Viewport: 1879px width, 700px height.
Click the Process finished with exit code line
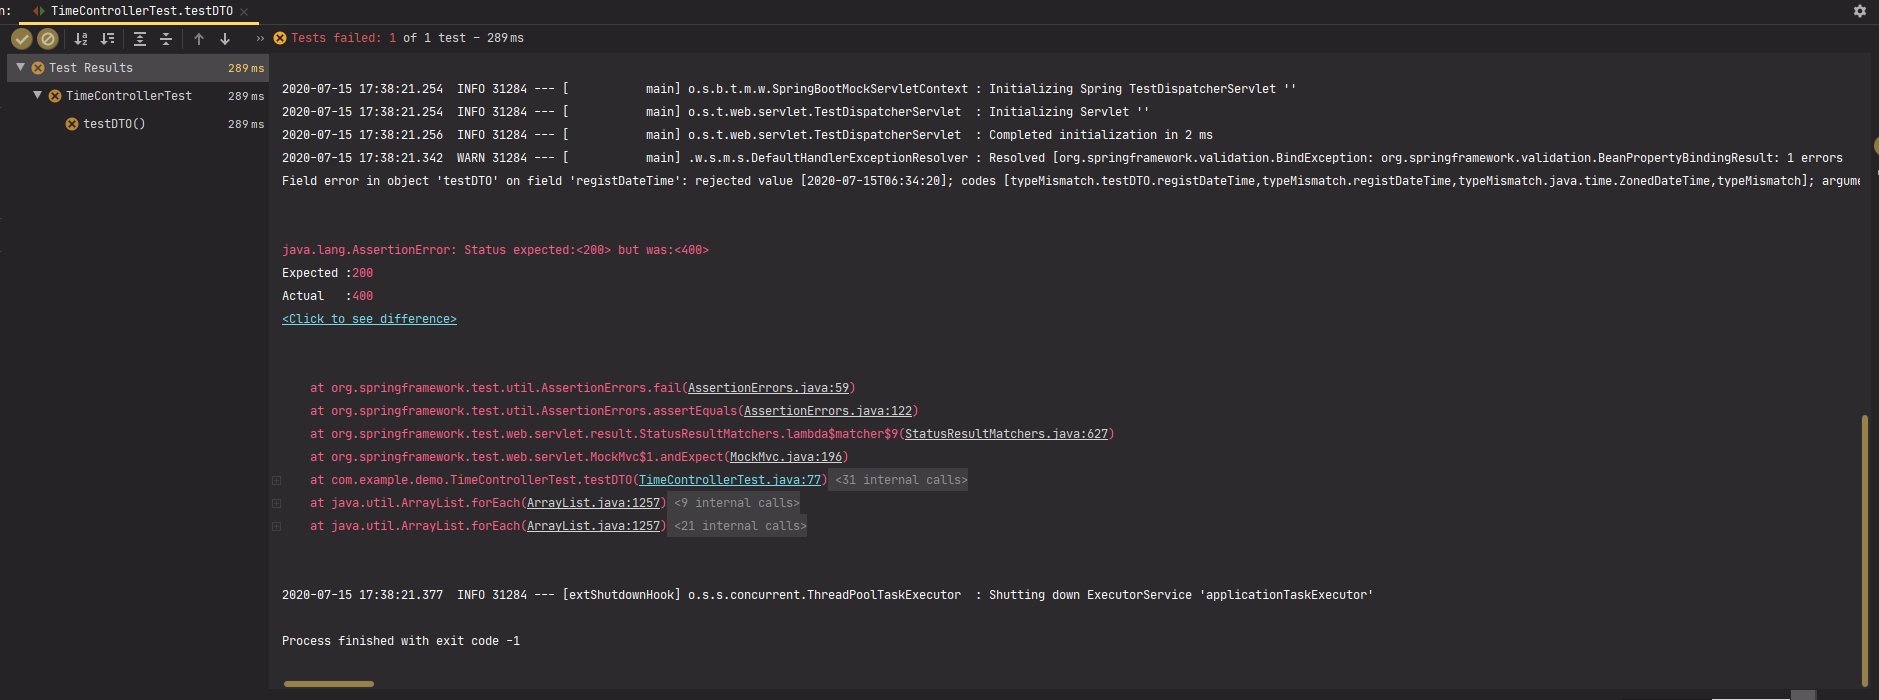coord(401,641)
